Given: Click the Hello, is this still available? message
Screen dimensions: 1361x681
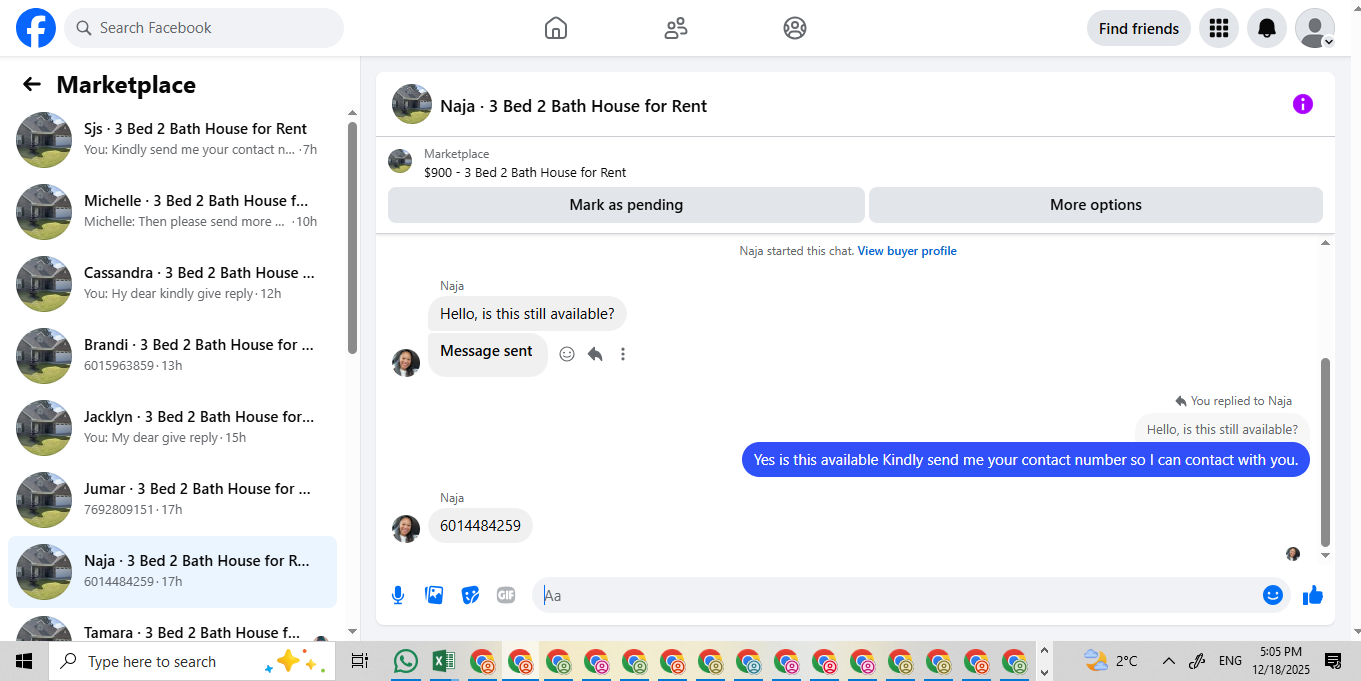Looking at the screenshot, I should coord(527,314).
